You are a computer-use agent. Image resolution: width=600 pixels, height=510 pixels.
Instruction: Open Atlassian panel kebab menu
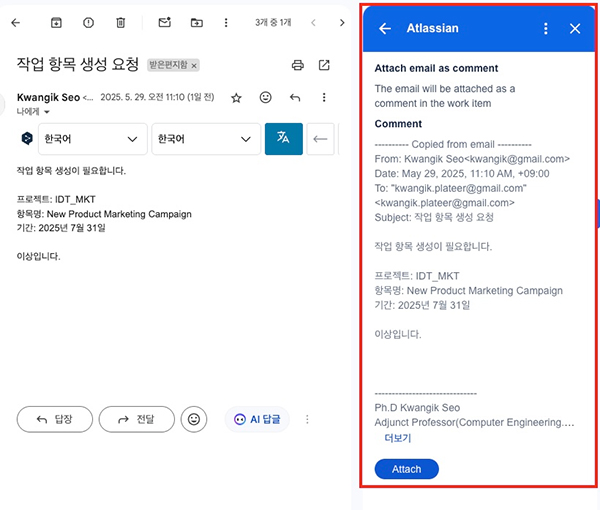[x=546, y=28]
